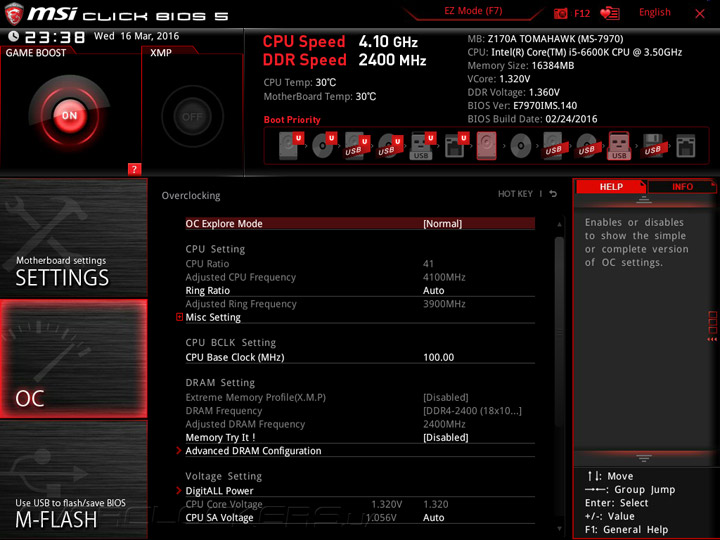Click the CPU Core Voltage 1.320 field
This screenshot has width=720, height=540.
[436, 504]
